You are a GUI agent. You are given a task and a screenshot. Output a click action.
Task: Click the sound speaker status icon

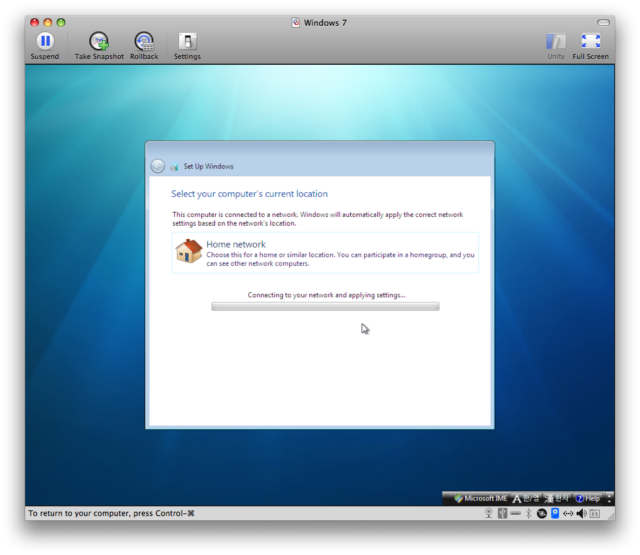581,513
